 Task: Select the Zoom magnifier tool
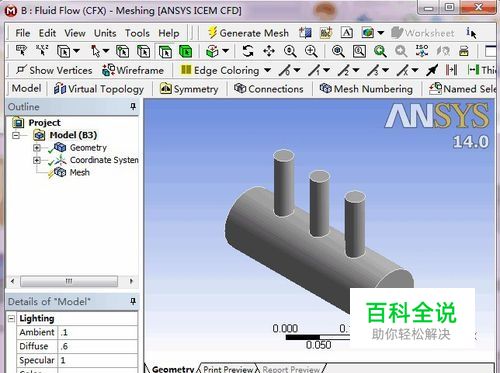click(x=290, y=51)
